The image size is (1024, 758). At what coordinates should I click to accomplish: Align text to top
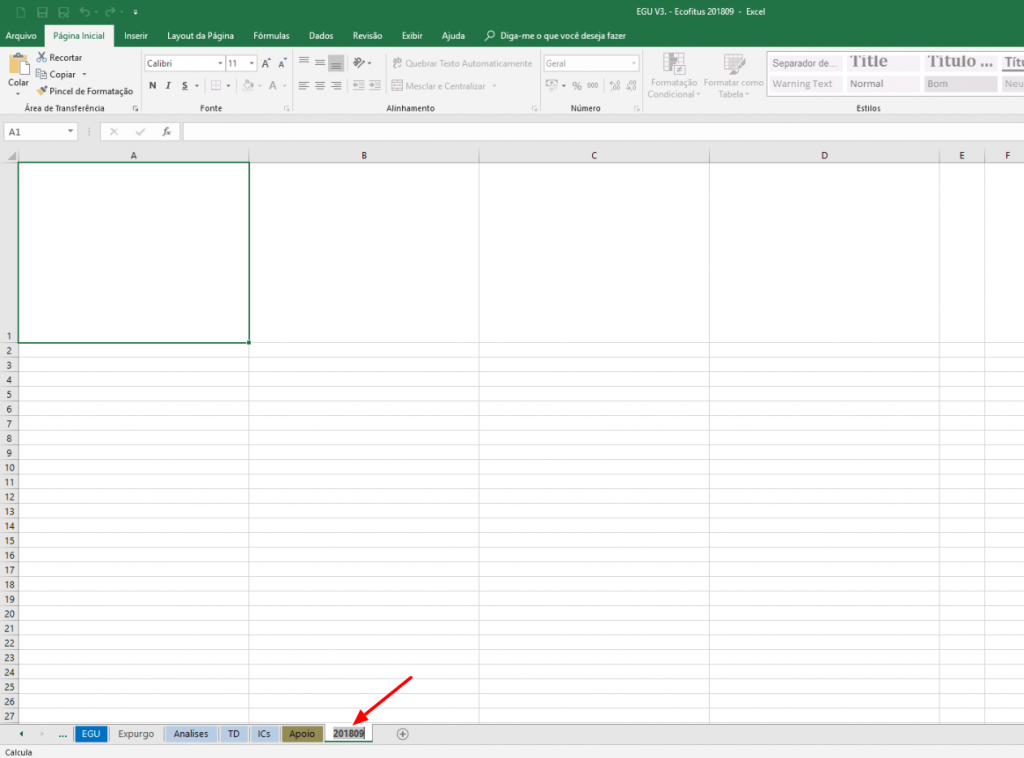(304, 63)
